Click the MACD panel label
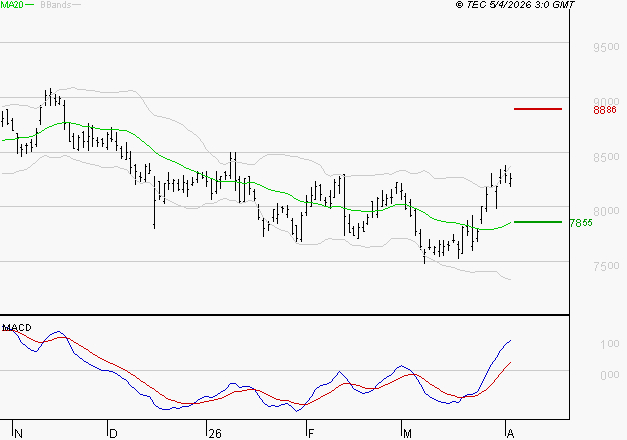Screen dimensions: 627x440 tap(17, 328)
